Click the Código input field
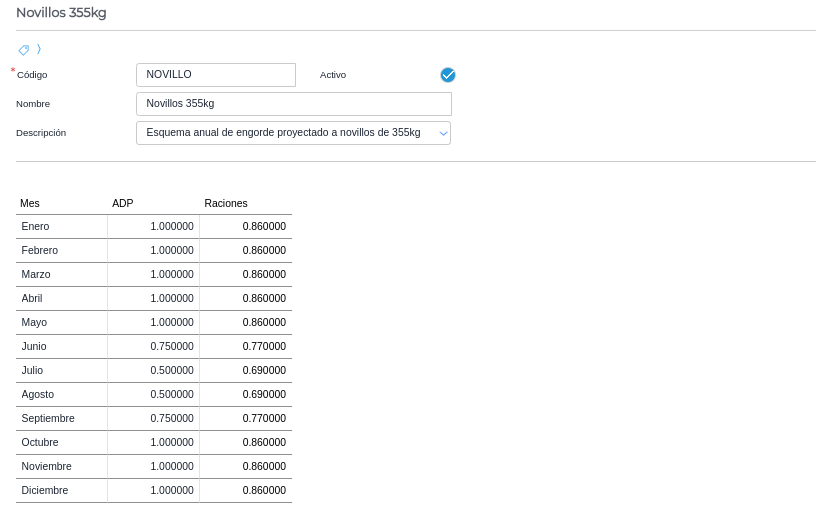Image resolution: width=816 pixels, height=518 pixels. point(215,75)
